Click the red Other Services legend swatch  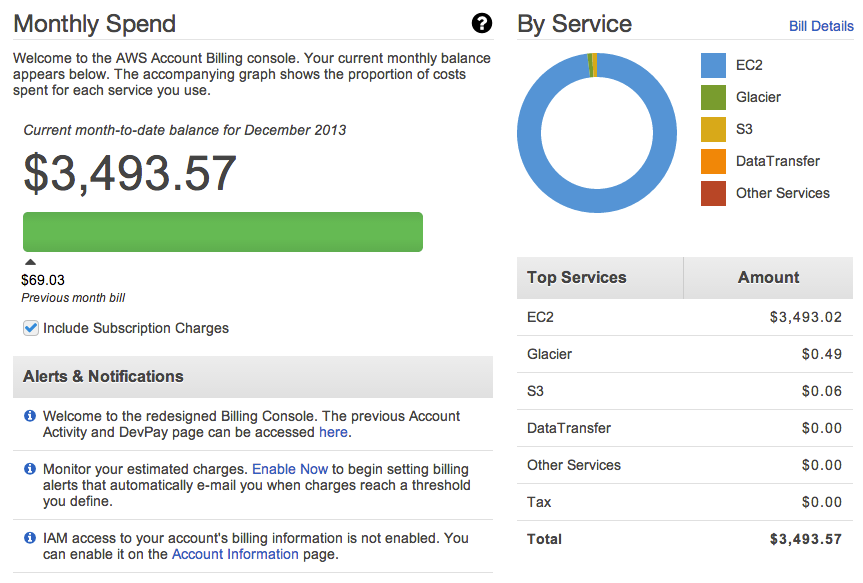713,193
